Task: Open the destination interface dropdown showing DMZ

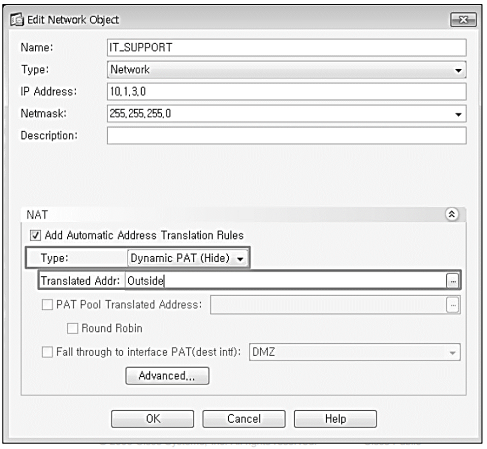Action: tap(355, 352)
